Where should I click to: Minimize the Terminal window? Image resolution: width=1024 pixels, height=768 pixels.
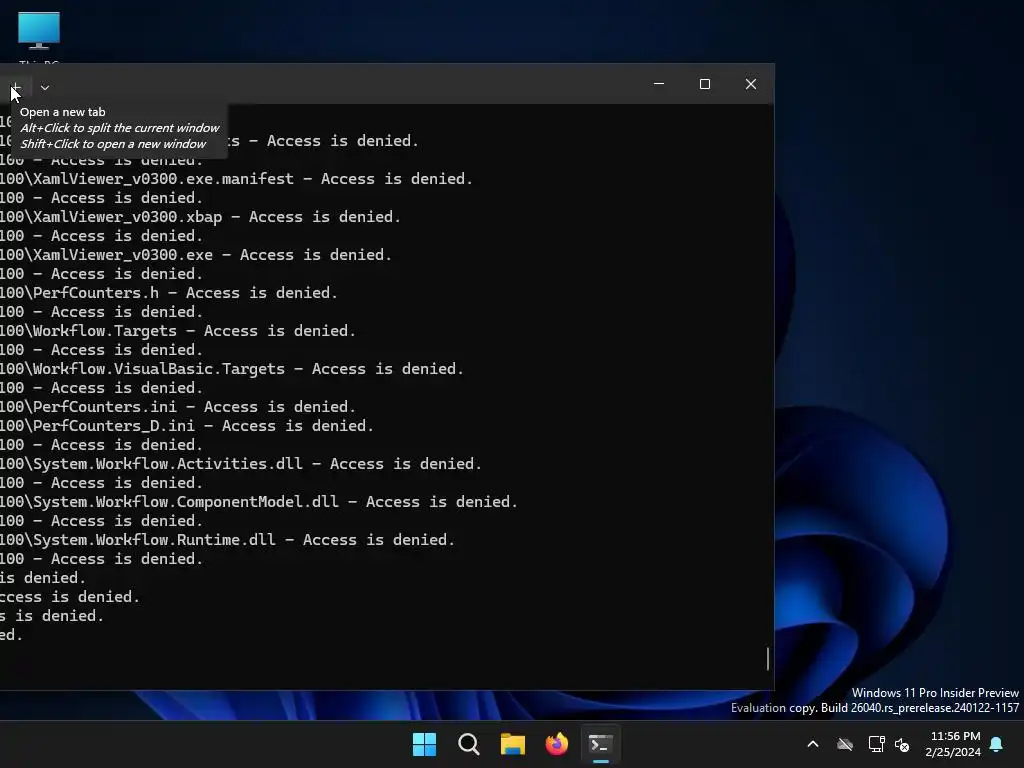pyautogui.click(x=659, y=84)
